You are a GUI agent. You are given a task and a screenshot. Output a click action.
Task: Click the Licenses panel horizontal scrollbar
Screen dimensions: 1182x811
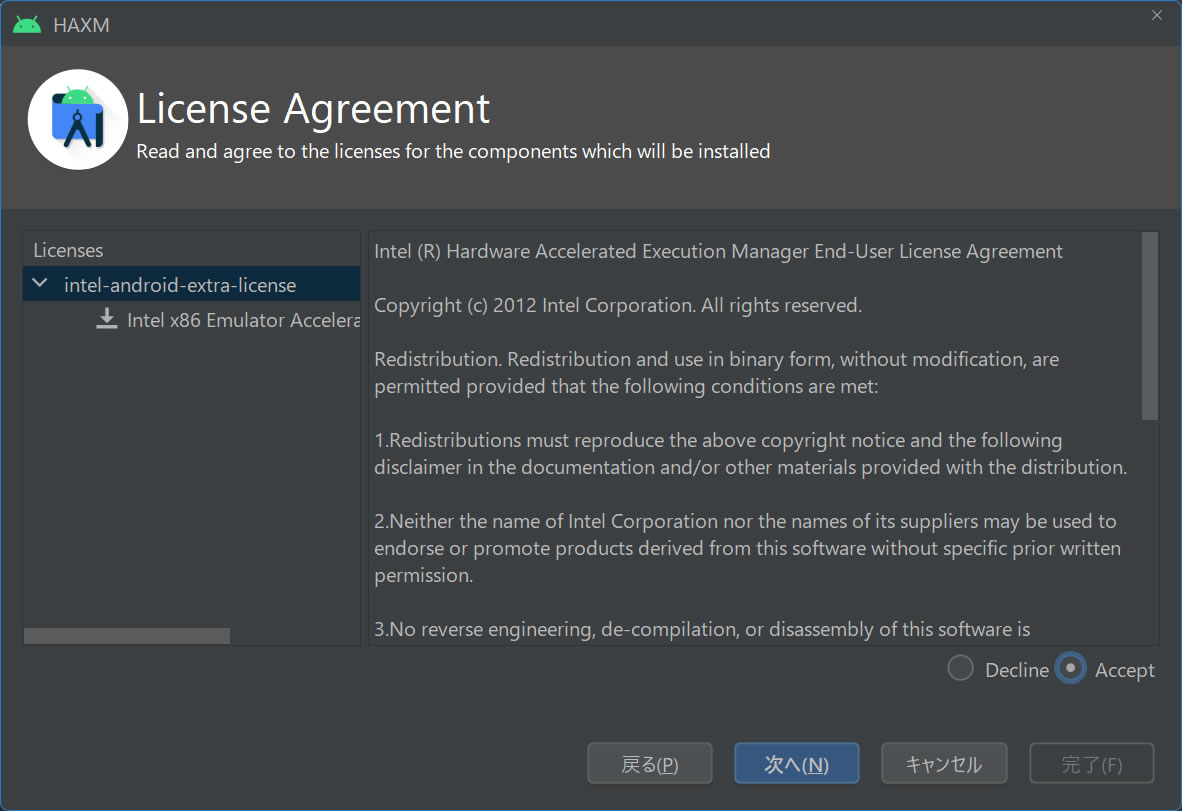[x=127, y=636]
